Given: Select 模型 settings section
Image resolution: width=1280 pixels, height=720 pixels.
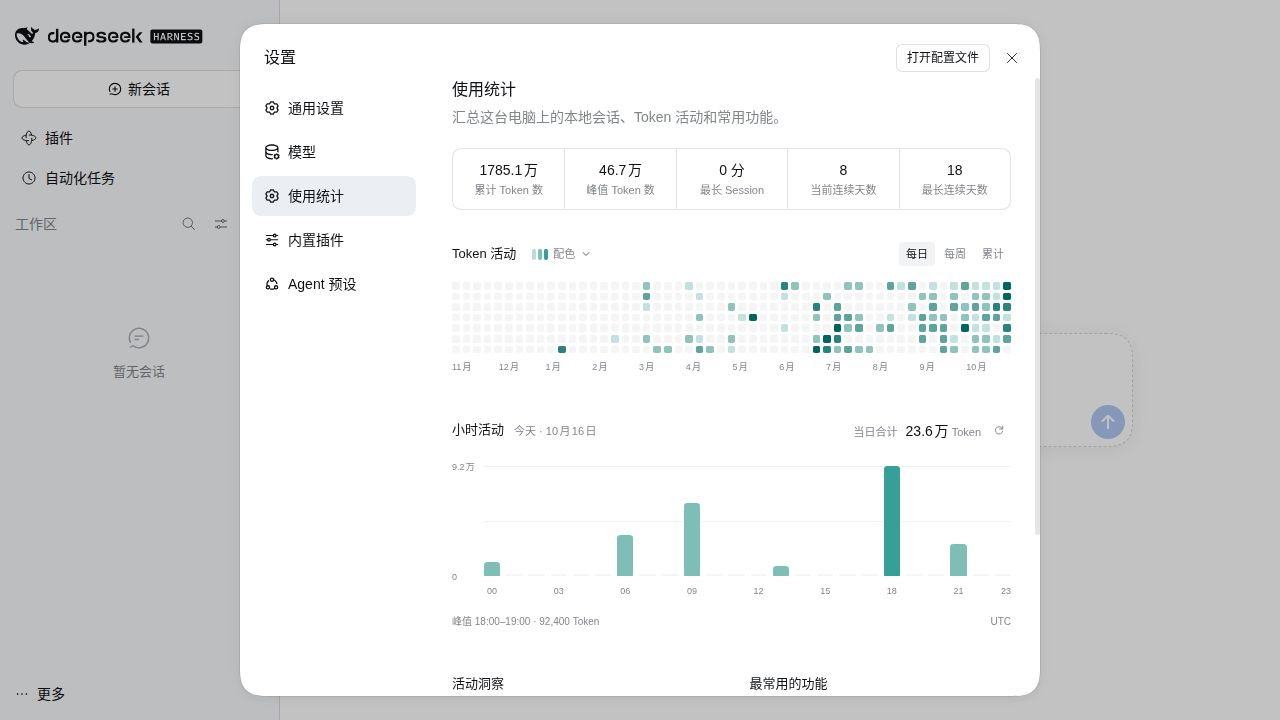Looking at the screenshot, I should click(334, 152).
